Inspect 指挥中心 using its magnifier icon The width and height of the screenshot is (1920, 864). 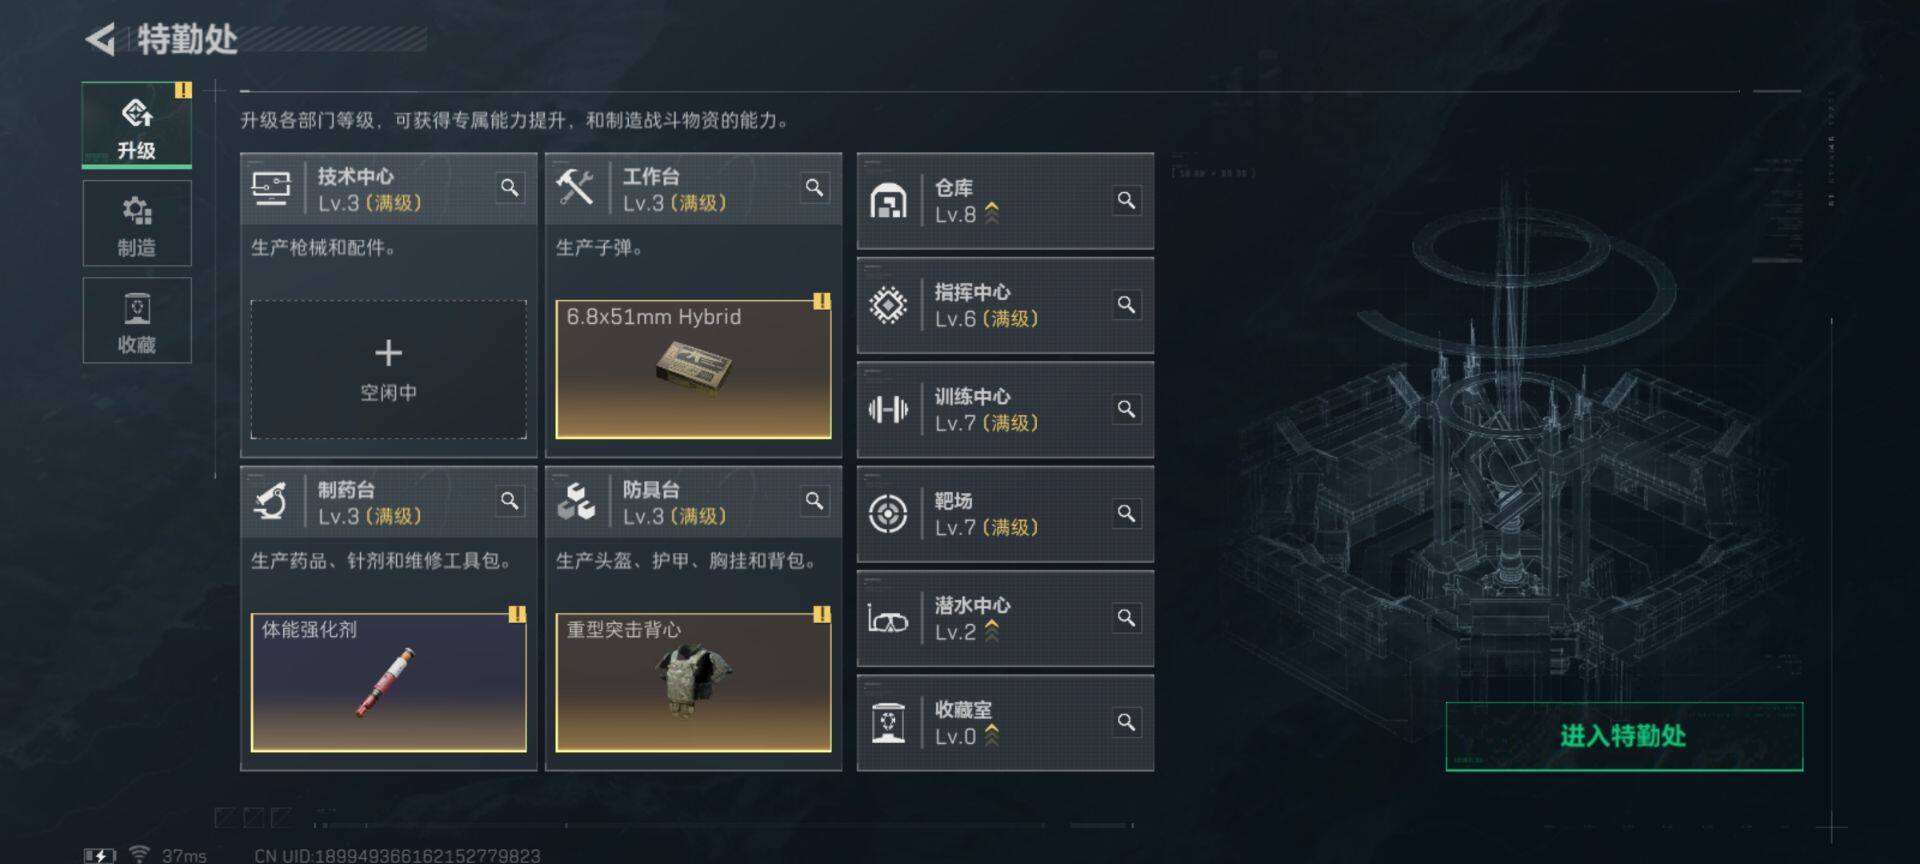pyautogui.click(x=1126, y=305)
